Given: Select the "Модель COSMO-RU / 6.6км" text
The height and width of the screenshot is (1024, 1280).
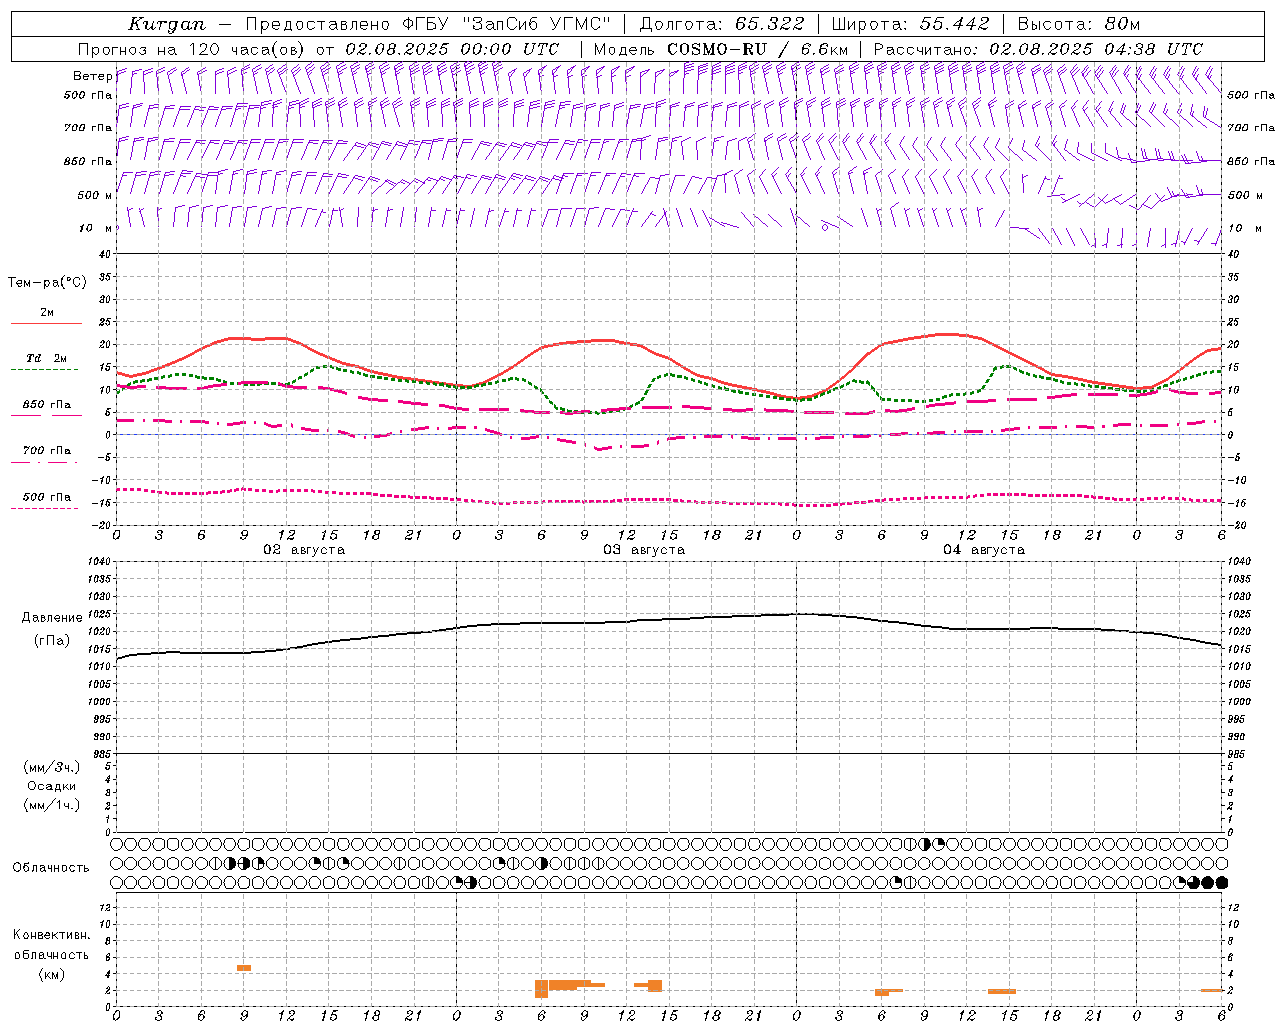Looking at the screenshot, I should click(721, 49).
